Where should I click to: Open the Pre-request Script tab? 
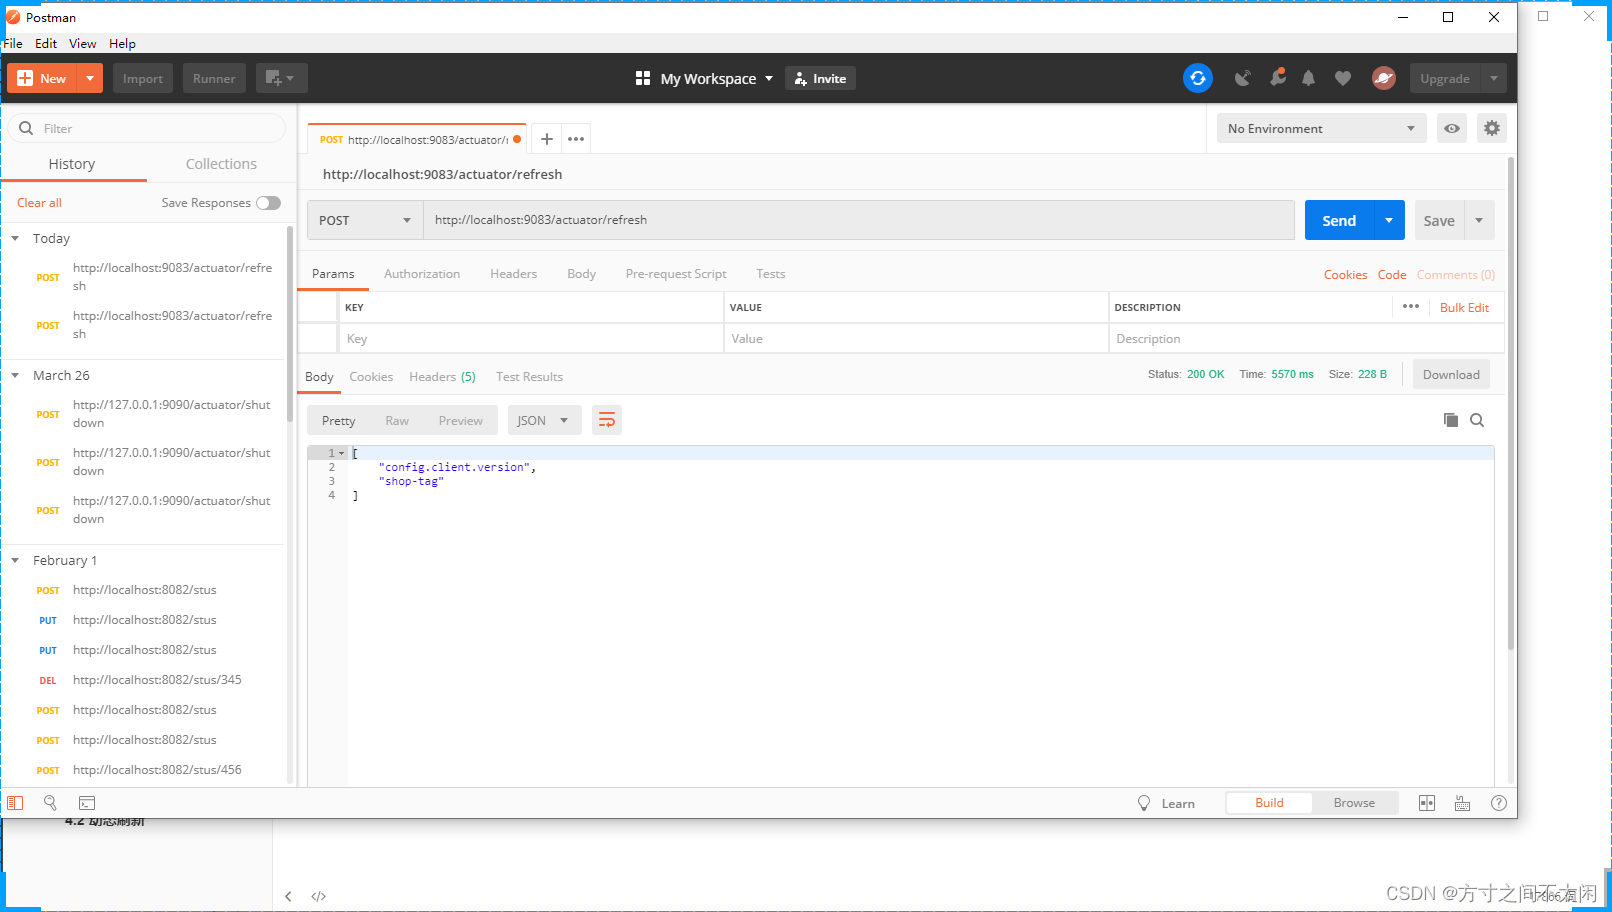(x=676, y=273)
